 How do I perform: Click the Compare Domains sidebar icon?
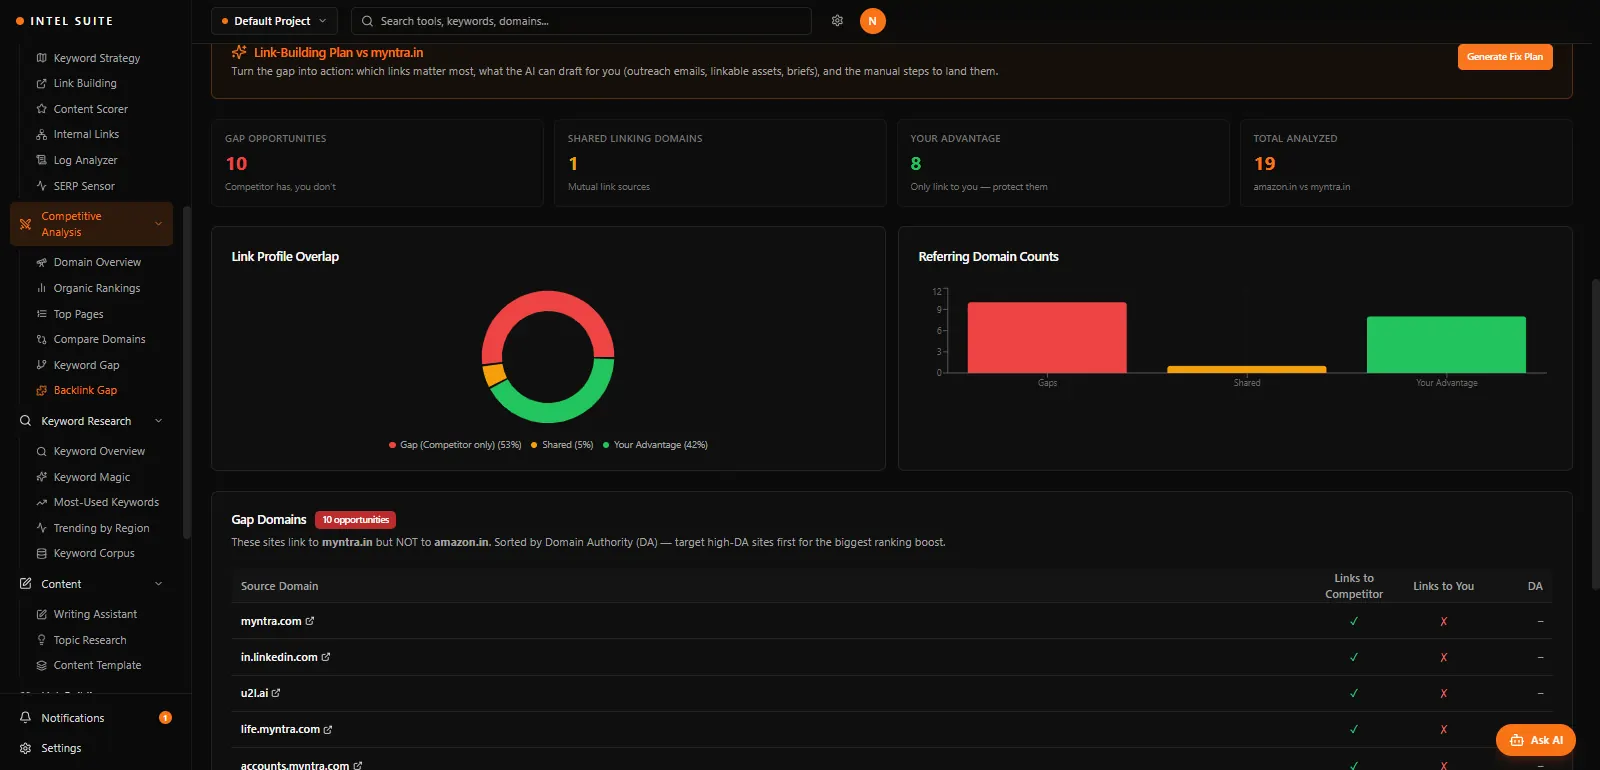click(x=41, y=340)
